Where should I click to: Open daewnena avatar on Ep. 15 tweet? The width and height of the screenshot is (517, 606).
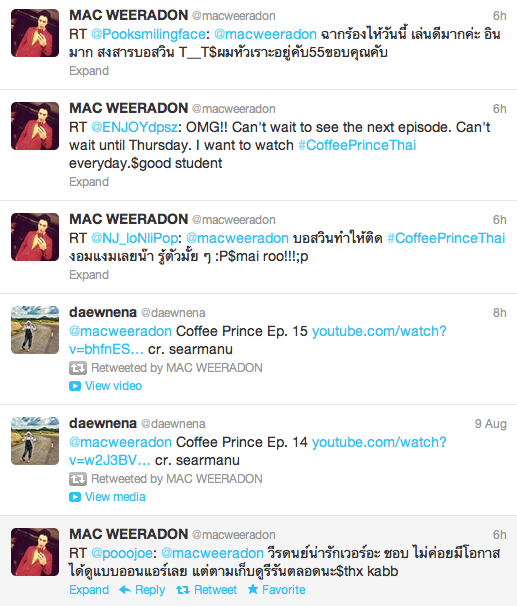point(35,330)
